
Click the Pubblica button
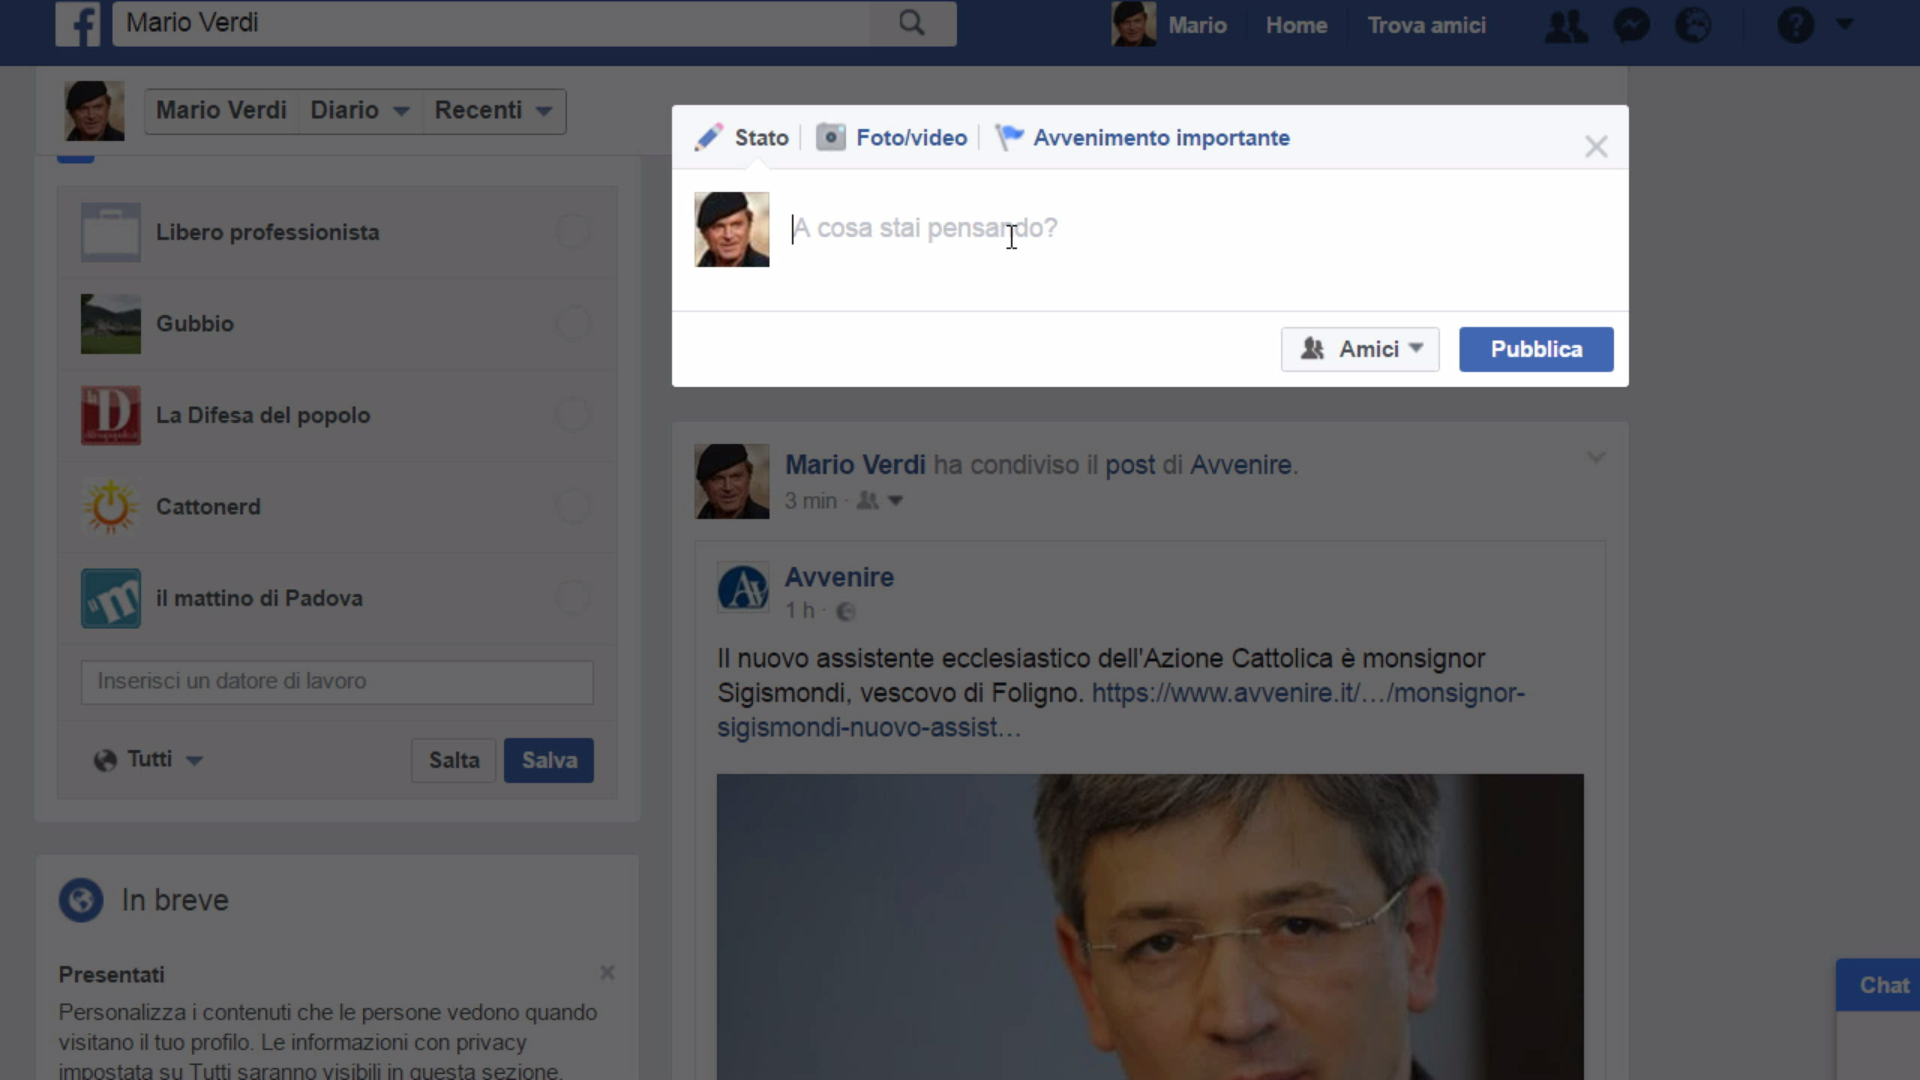[x=1536, y=349]
